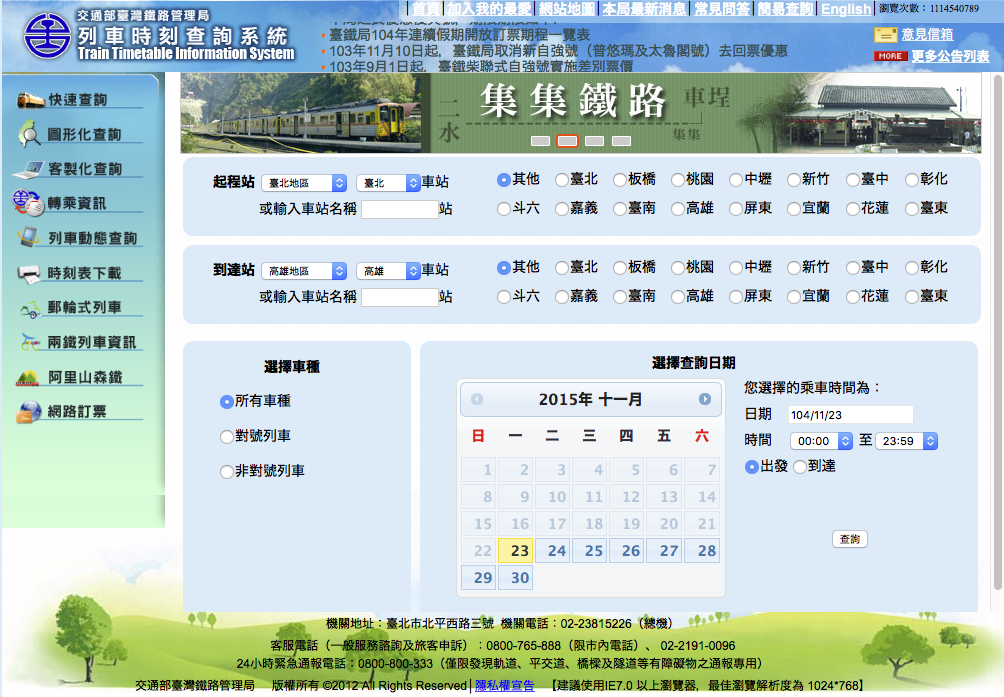Choose 非對號列車 train type

pos(226,472)
